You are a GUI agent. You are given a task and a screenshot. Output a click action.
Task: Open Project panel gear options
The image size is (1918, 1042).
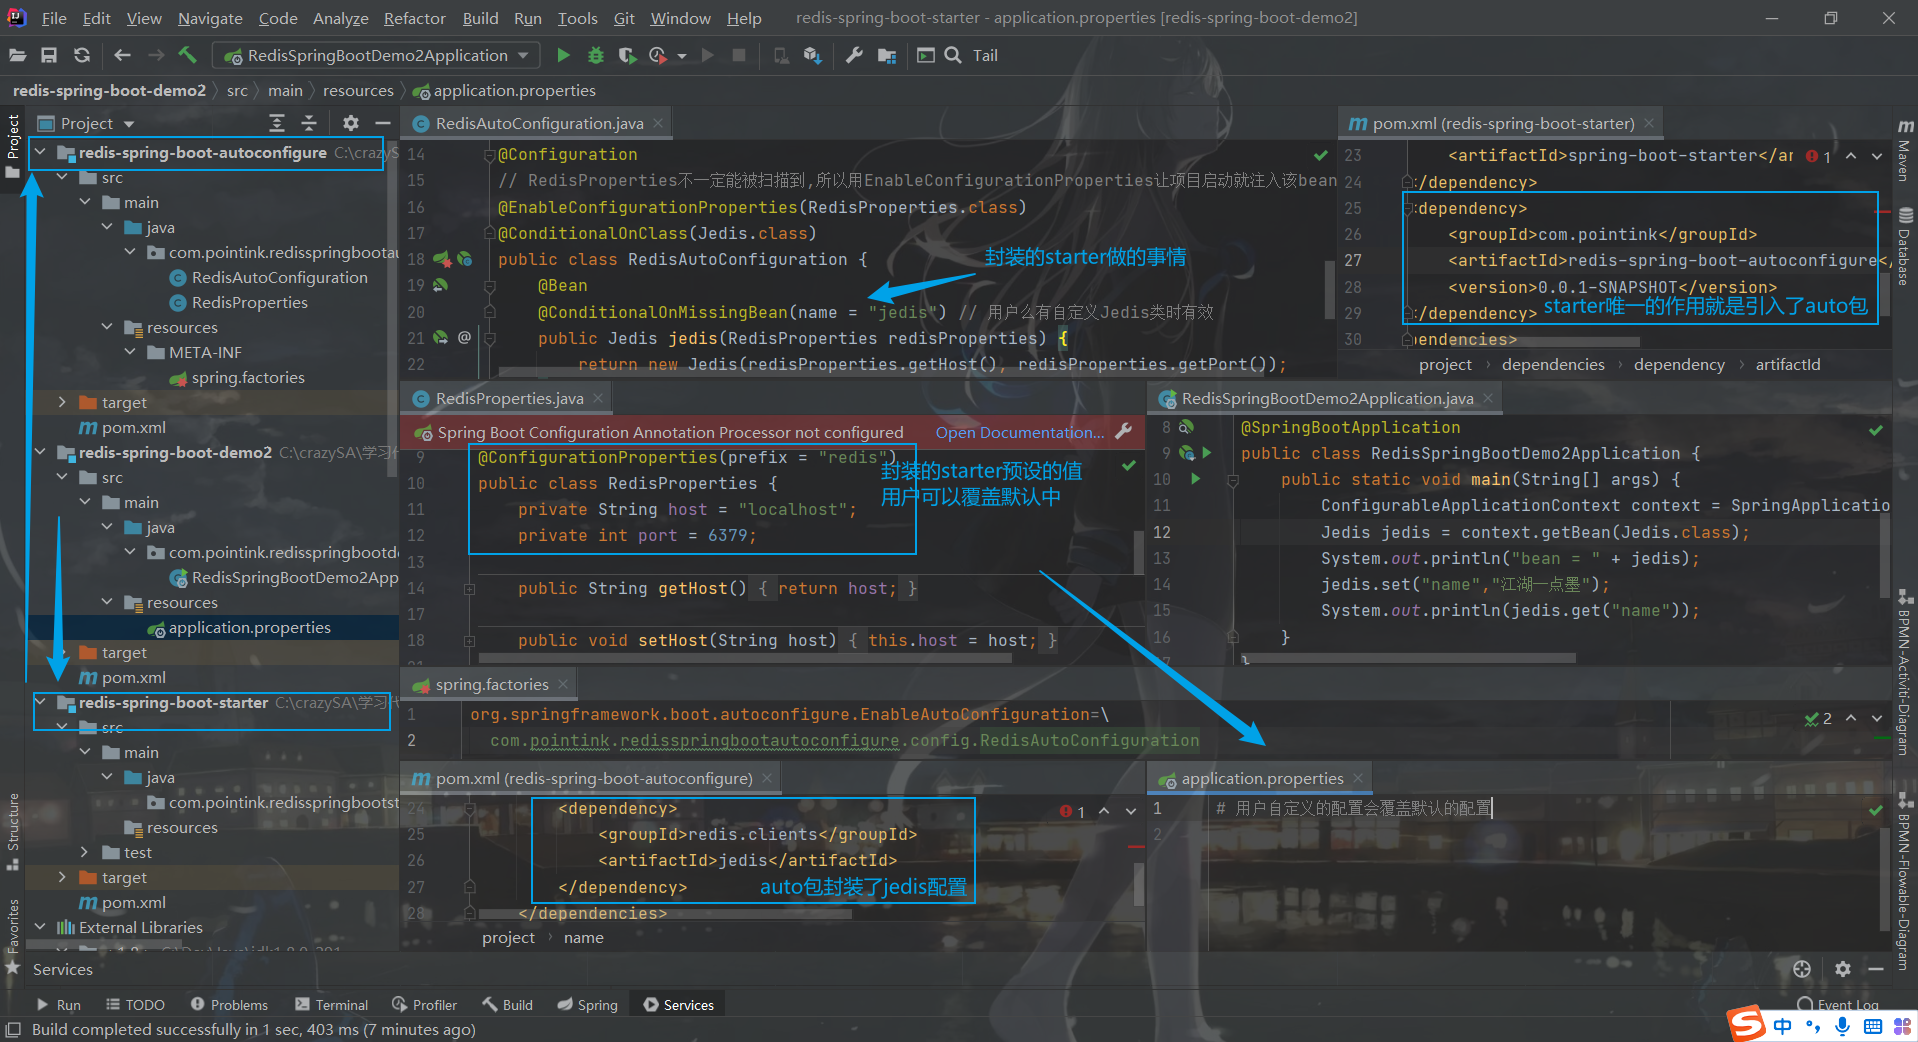[x=351, y=123]
